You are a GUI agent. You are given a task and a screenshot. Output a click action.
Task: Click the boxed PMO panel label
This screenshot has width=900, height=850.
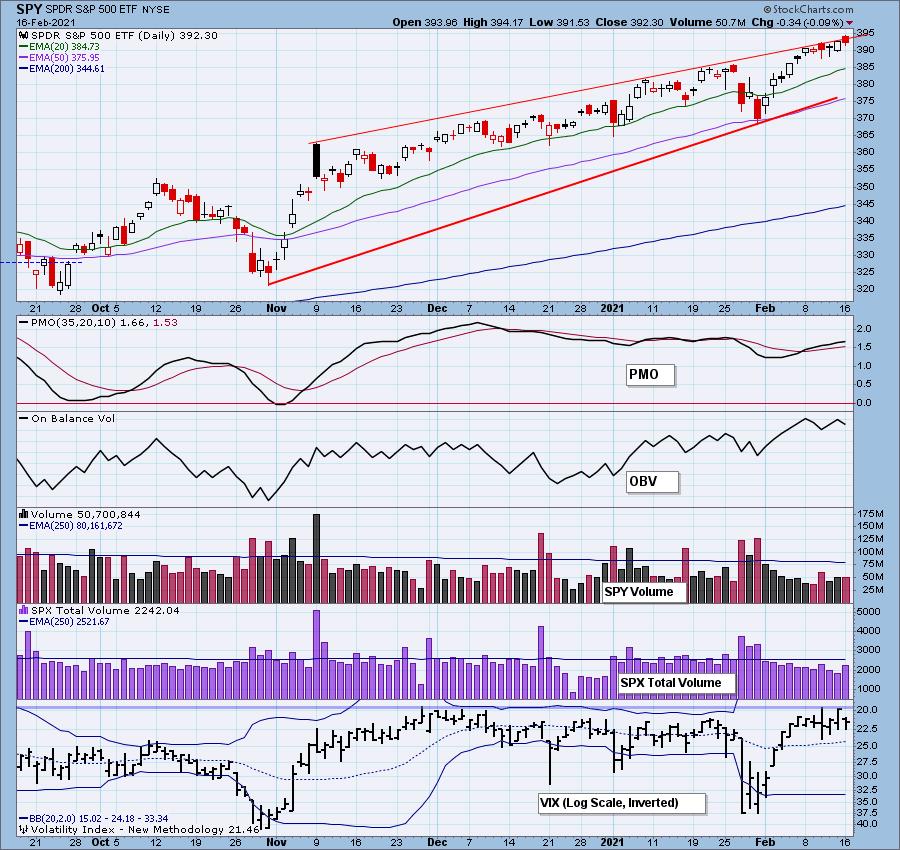650,375
